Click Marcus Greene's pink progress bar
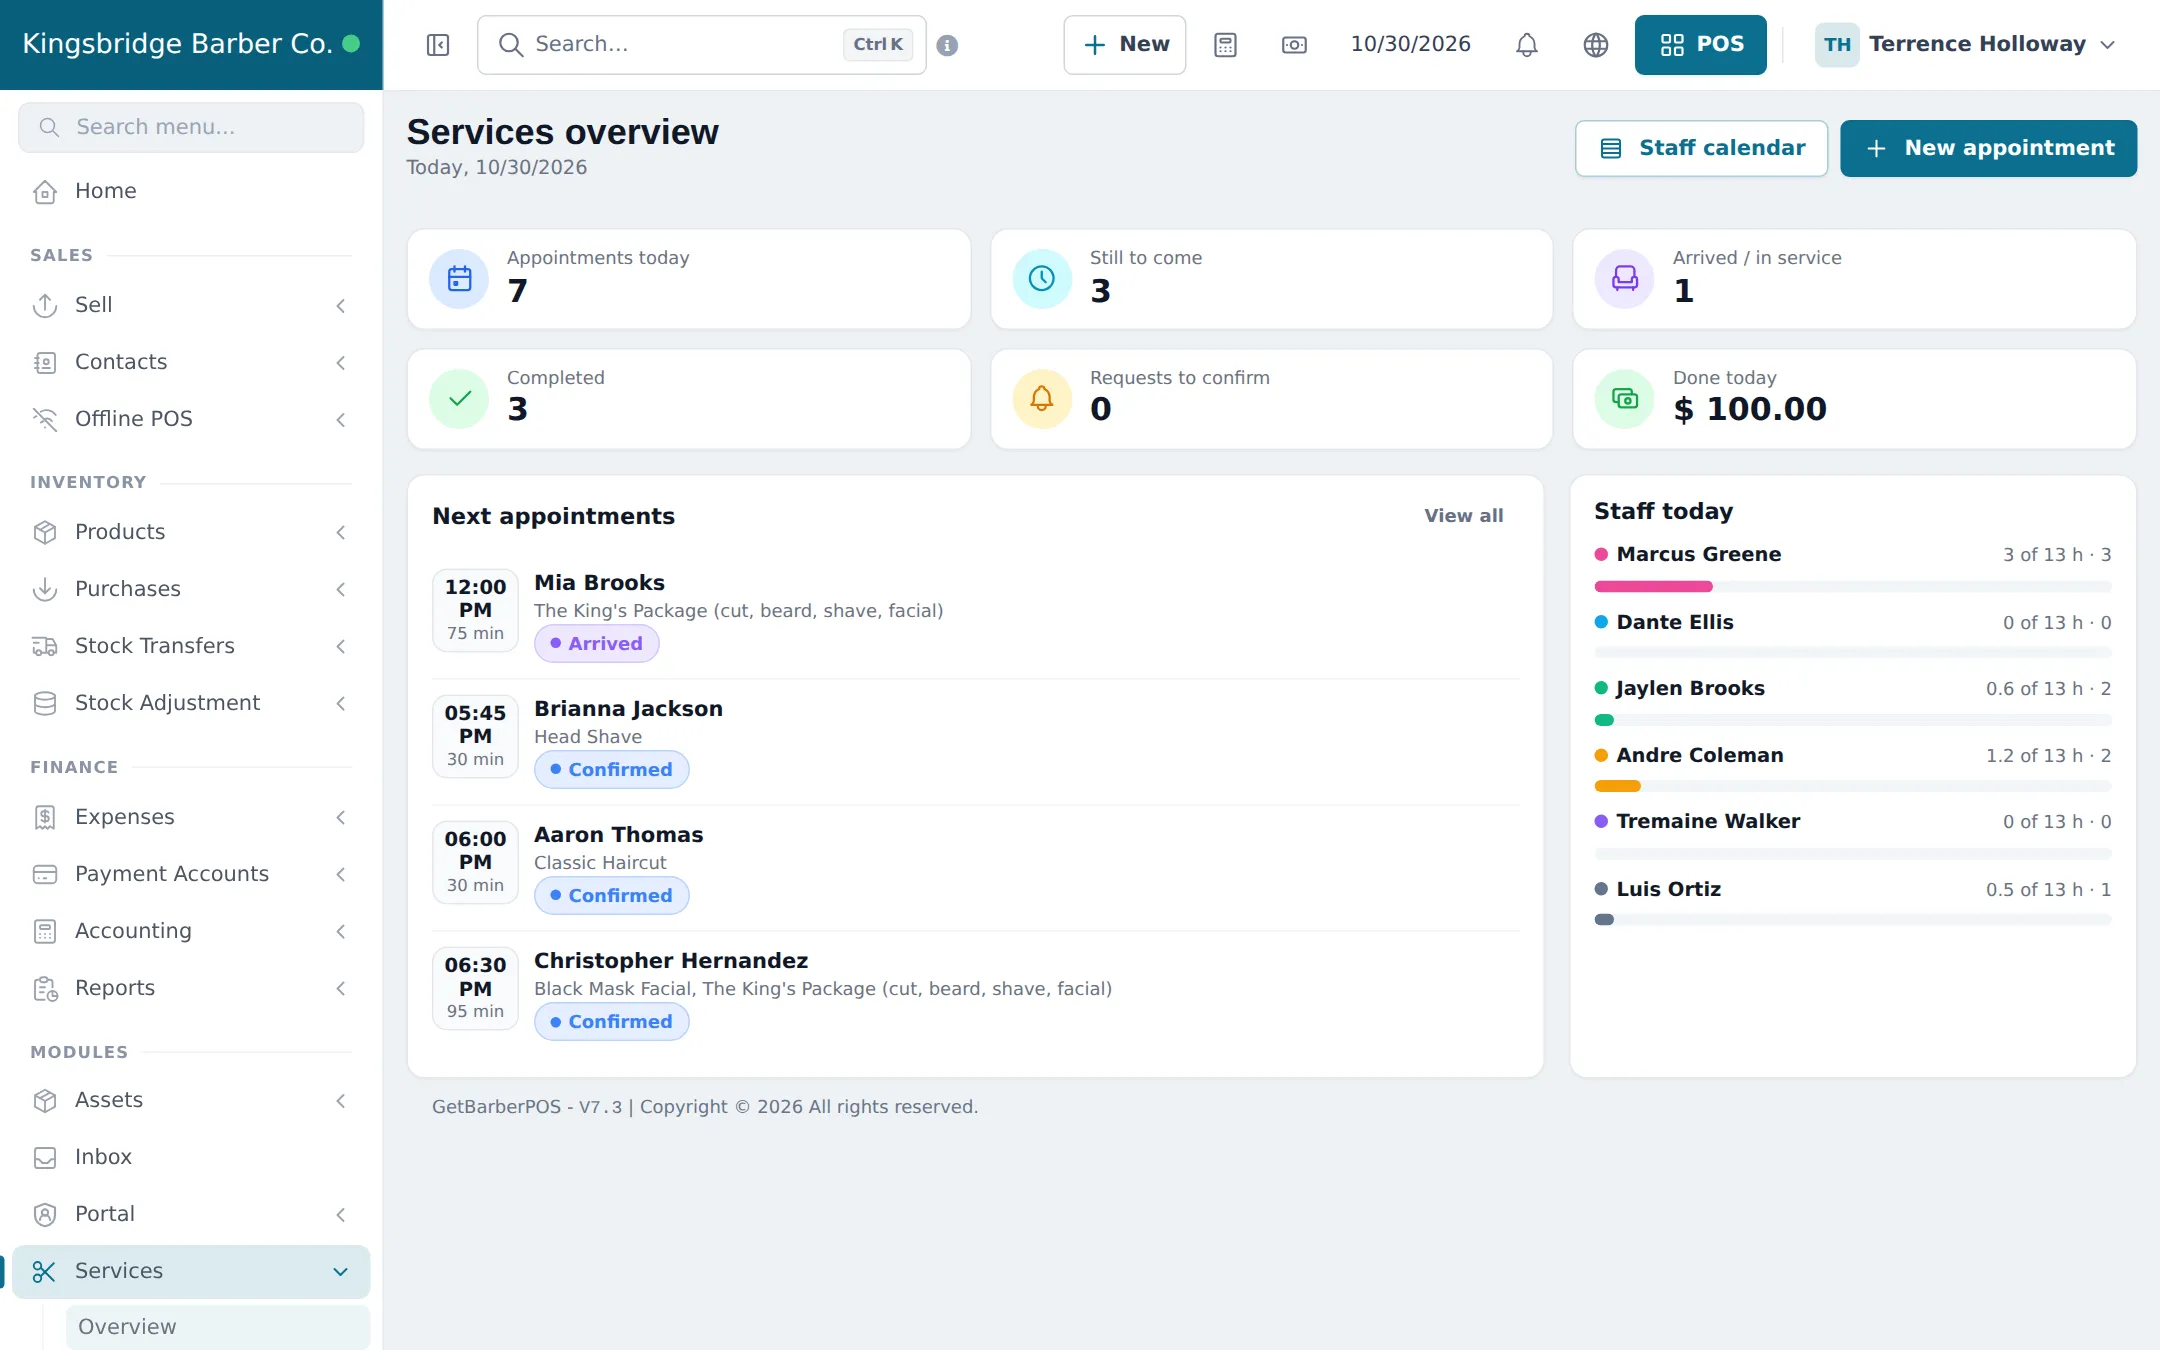This screenshot has height=1350, width=2160. (1653, 587)
